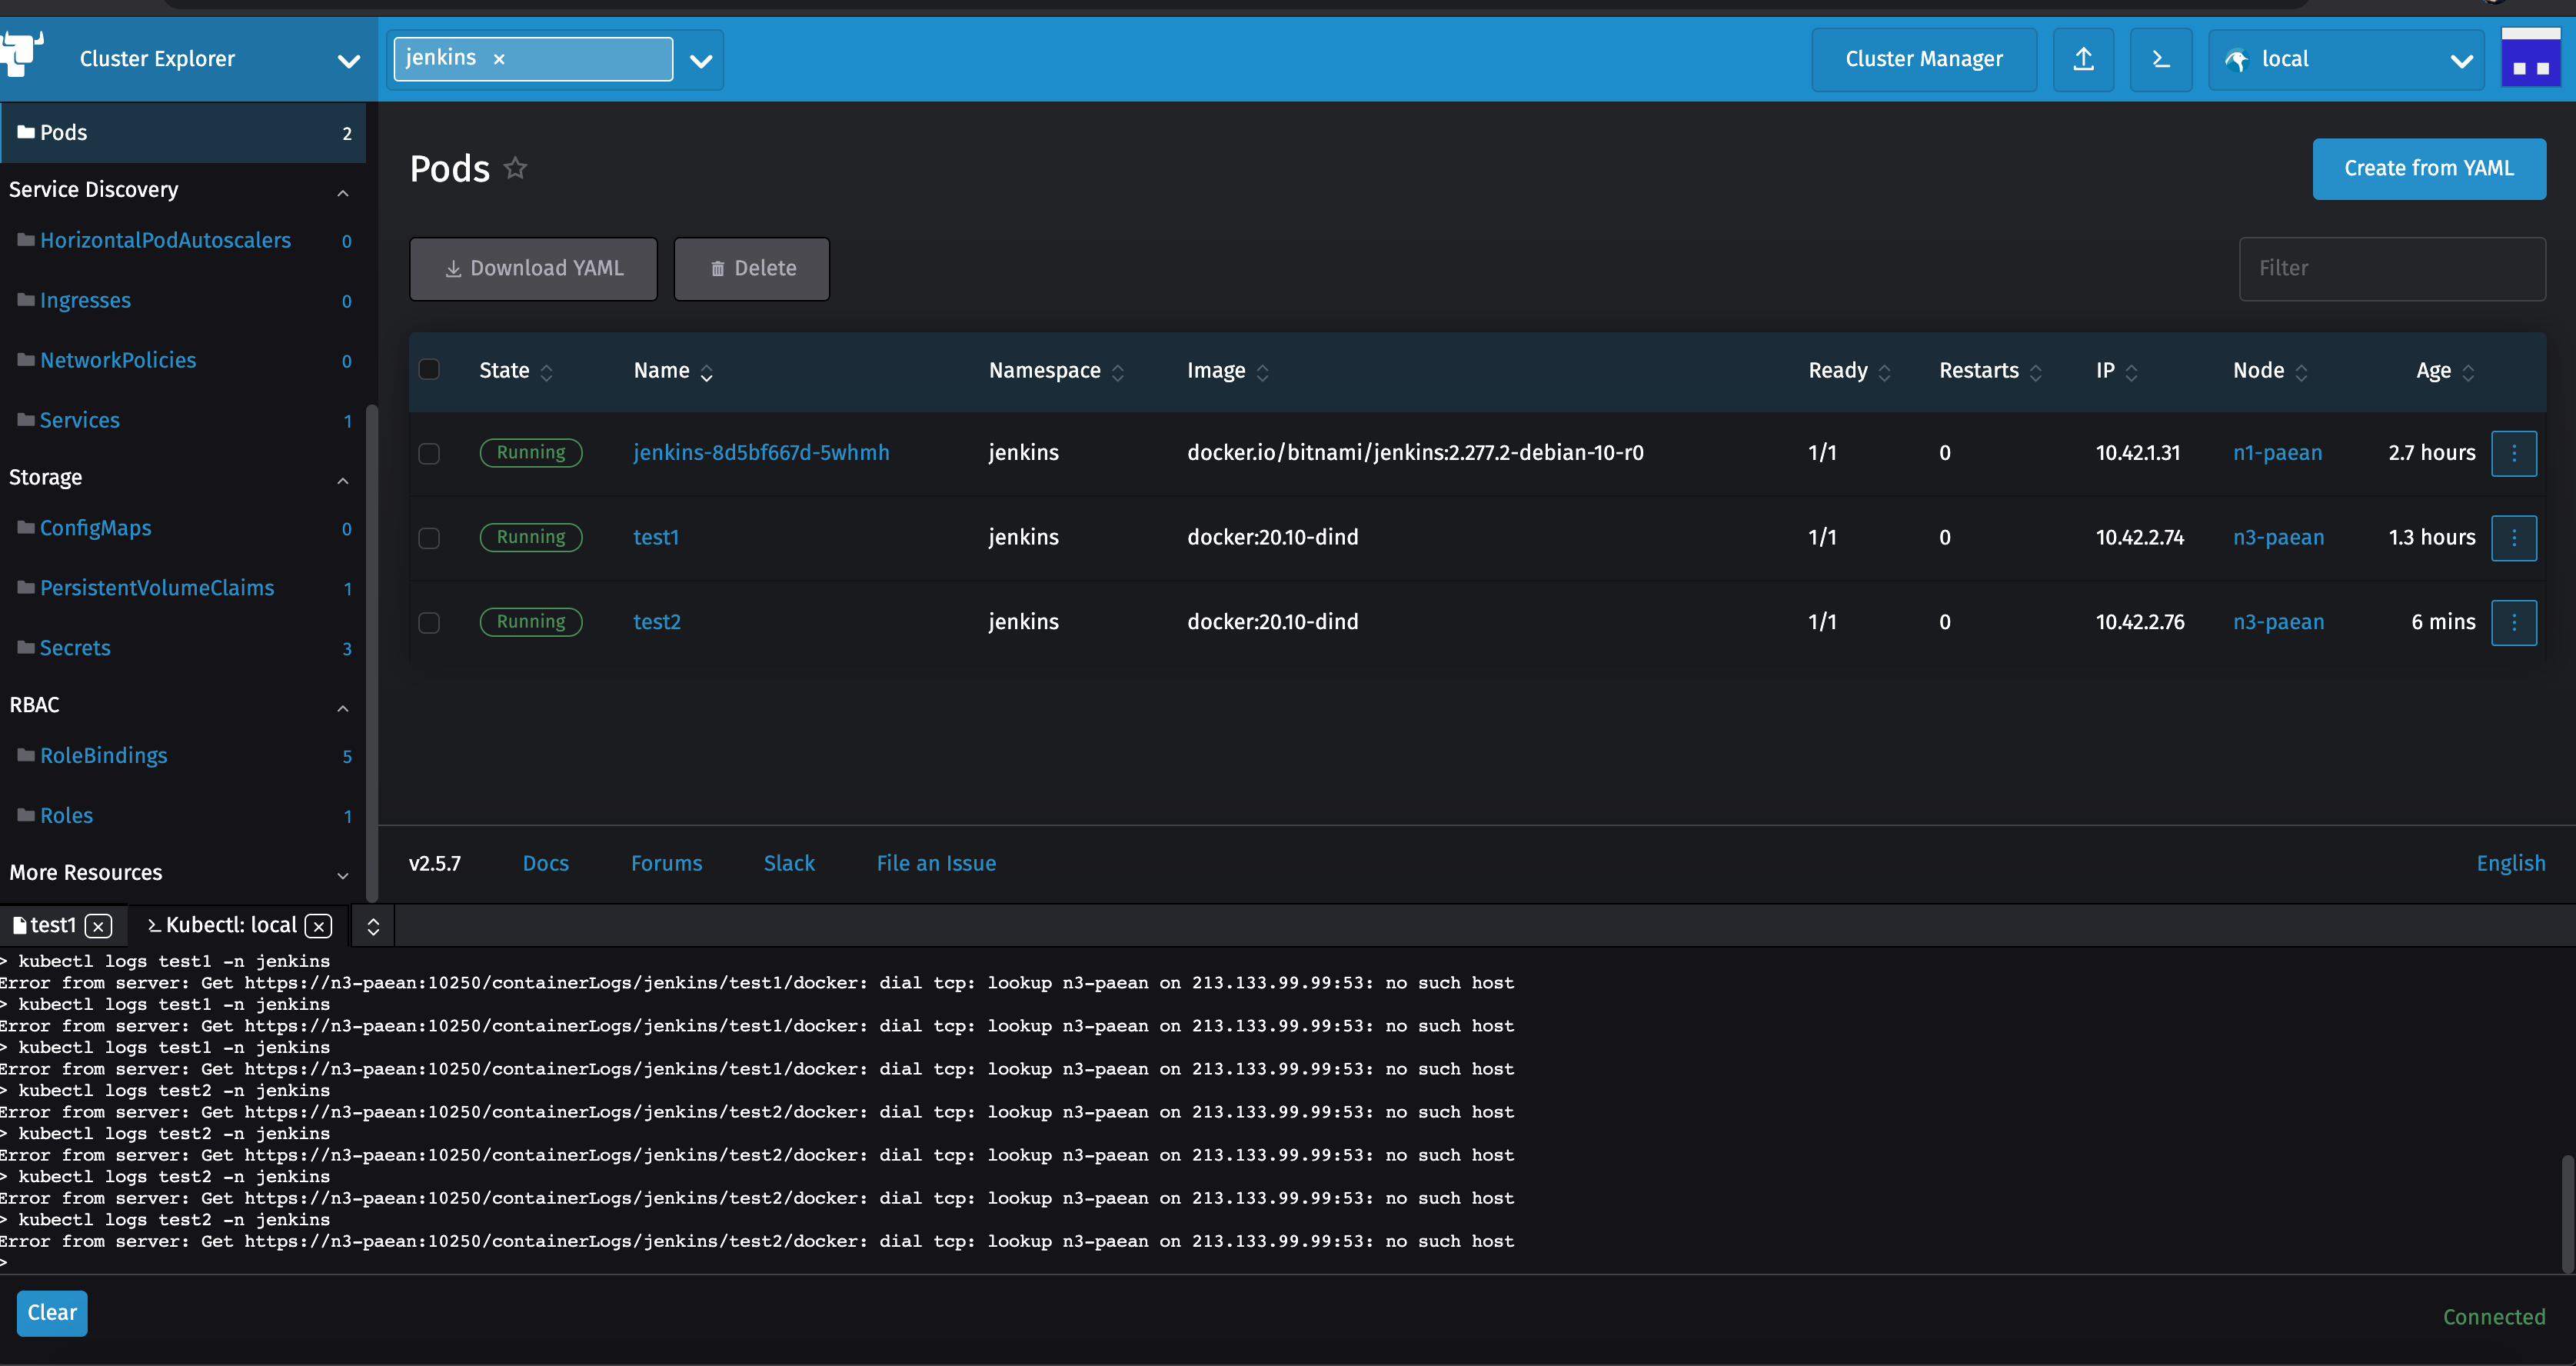
Task: Collapse the Service Discovery section
Action: [x=343, y=192]
